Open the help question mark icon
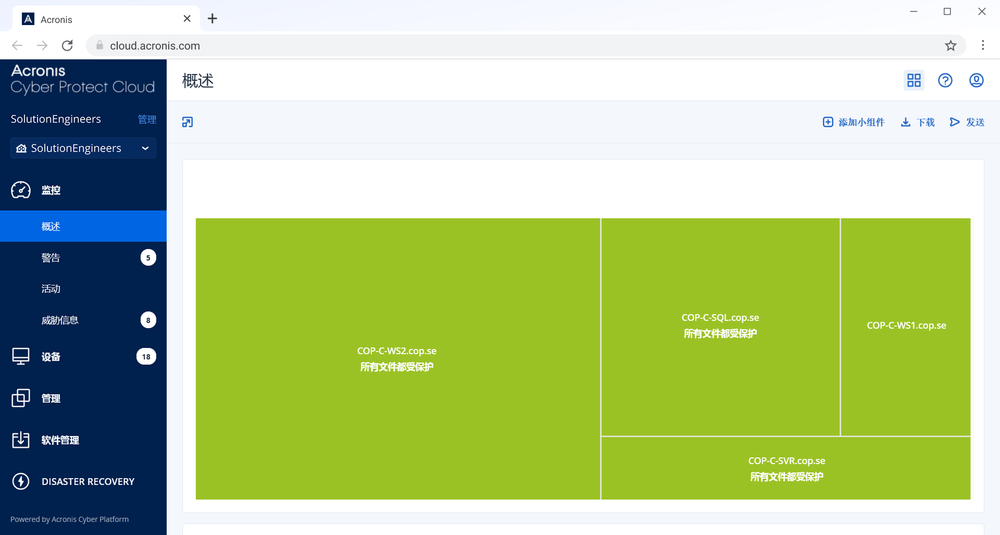This screenshot has height=535, width=1000. click(x=945, y=80)
